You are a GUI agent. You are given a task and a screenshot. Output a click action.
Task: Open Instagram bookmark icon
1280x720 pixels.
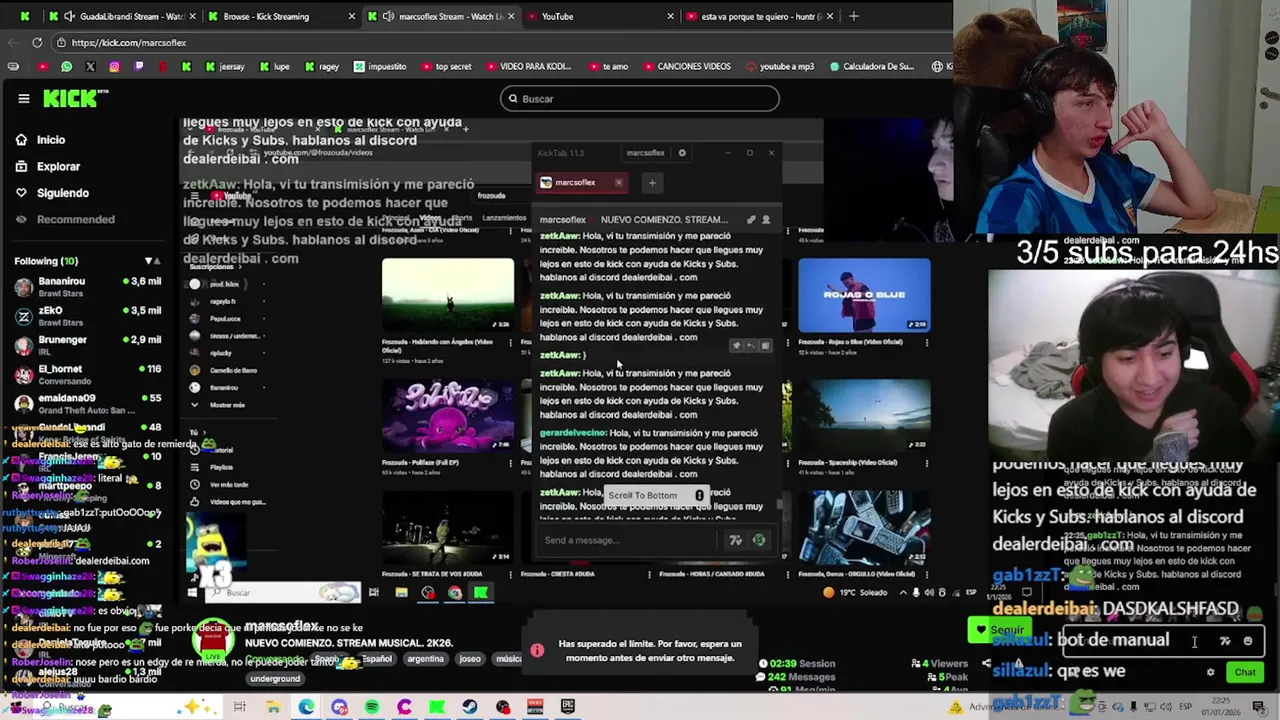[x=114, y=66]
